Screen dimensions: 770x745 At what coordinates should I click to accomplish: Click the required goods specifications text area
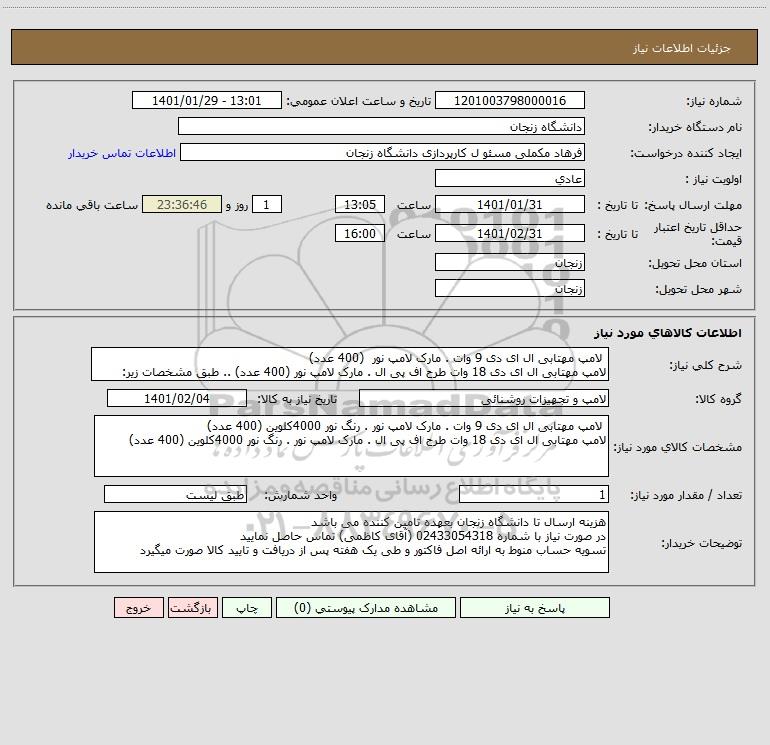(x=351, y=446)
